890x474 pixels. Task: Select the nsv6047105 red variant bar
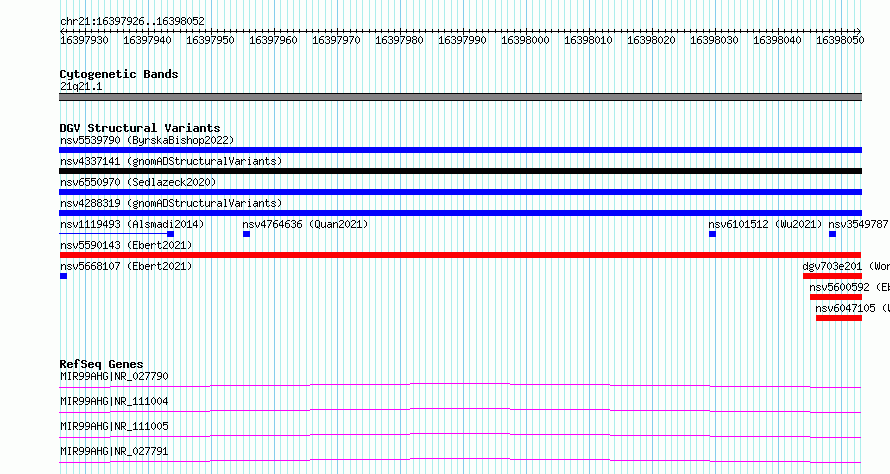pos(839,318)
